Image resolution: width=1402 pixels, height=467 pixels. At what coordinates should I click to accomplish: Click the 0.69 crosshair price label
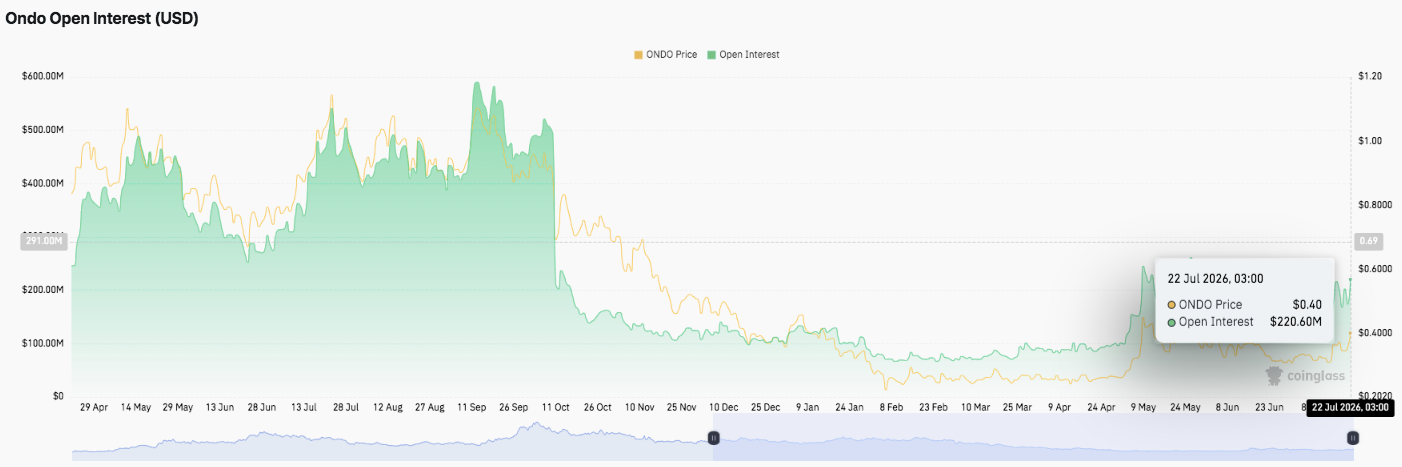1369,241
